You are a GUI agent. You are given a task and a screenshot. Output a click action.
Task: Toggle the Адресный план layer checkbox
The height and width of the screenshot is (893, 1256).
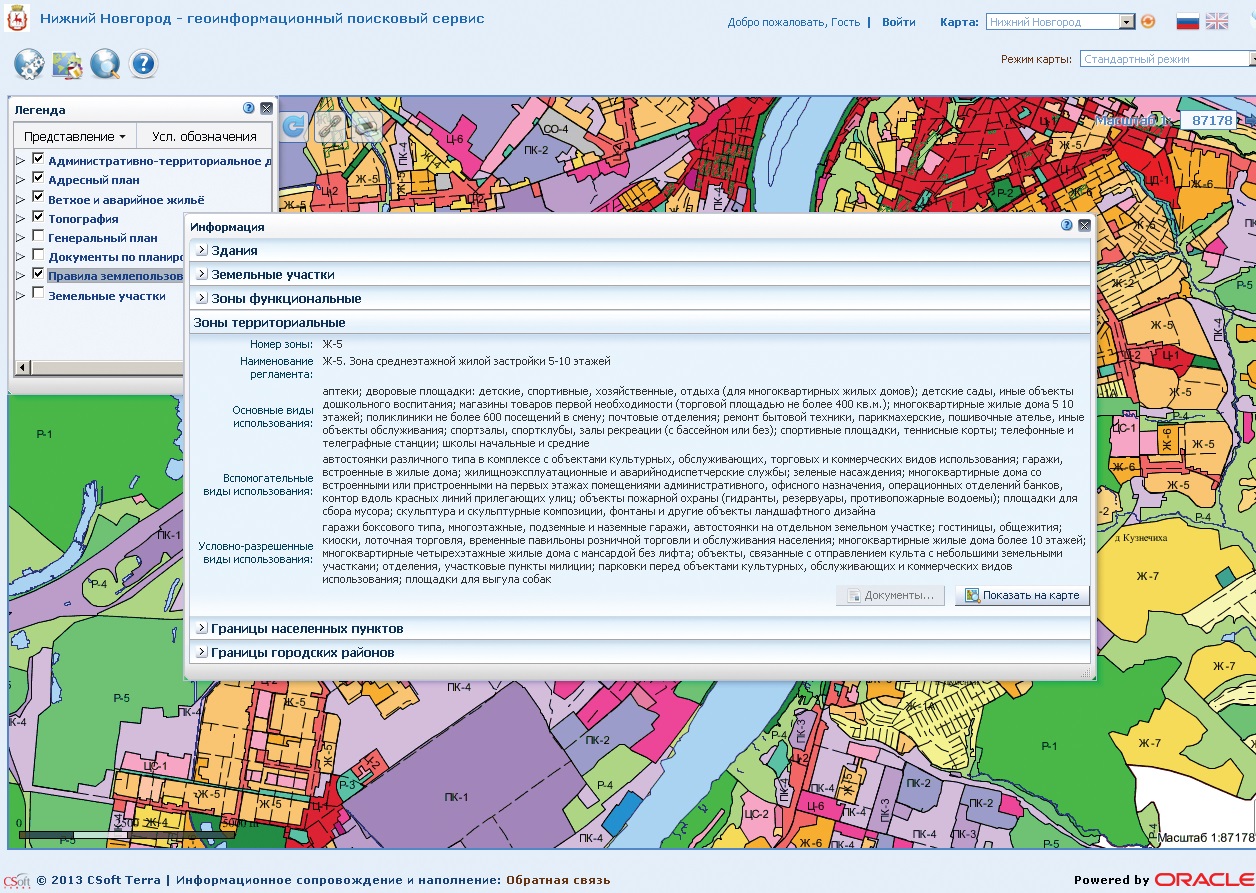coord(38,179)
